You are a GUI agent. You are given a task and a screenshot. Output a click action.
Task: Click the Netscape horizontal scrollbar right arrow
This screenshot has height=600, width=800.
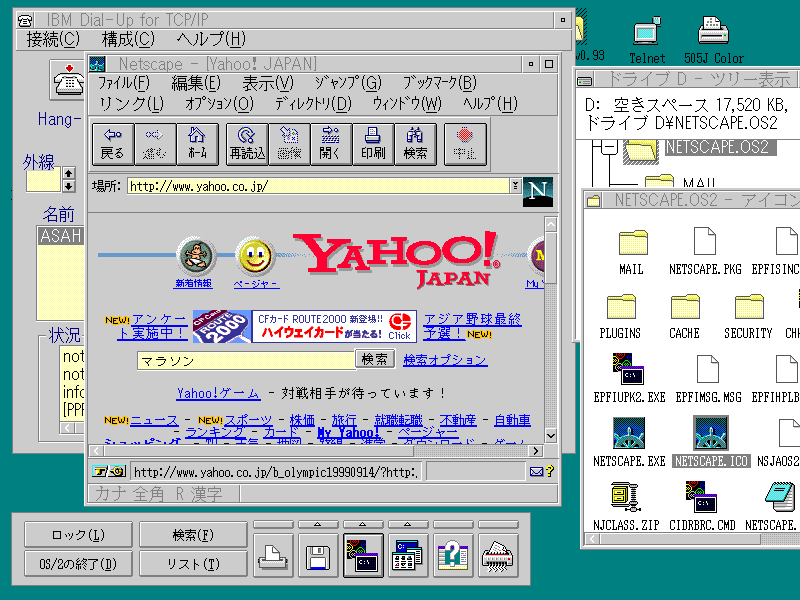coord(535,451)
